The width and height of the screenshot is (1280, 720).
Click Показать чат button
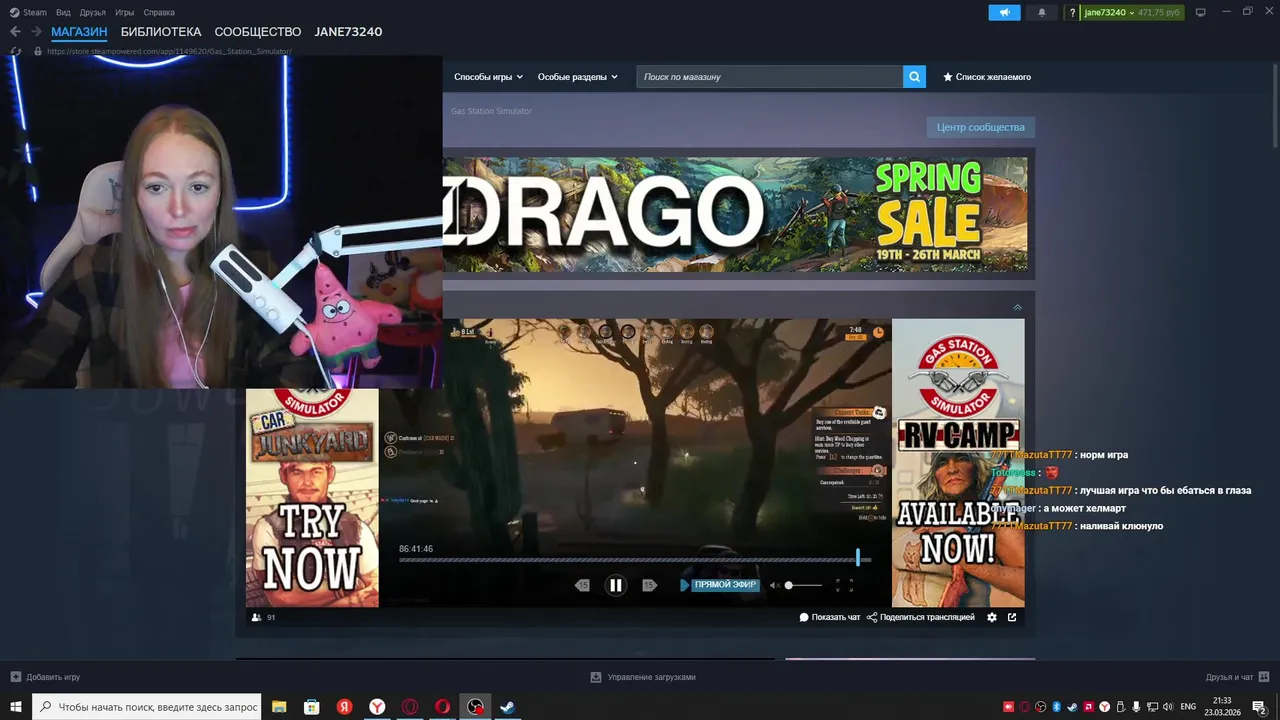(830, 617)
